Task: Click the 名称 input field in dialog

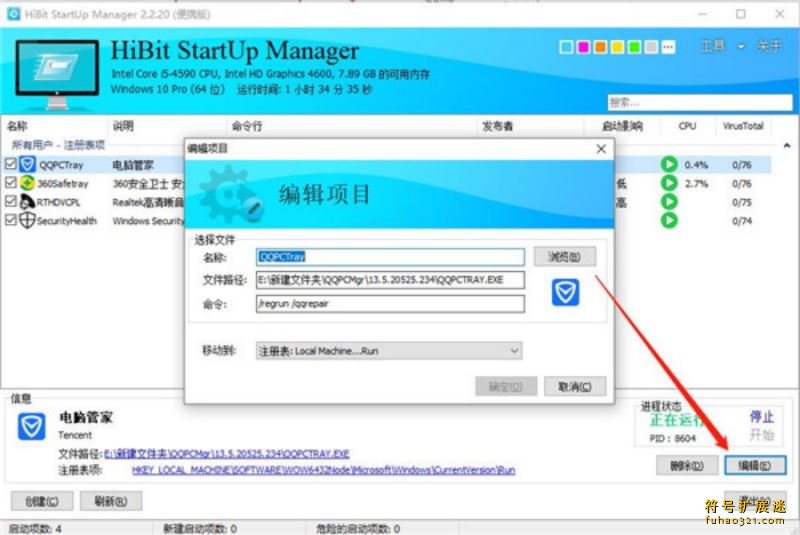Action: tap(390, 257)
